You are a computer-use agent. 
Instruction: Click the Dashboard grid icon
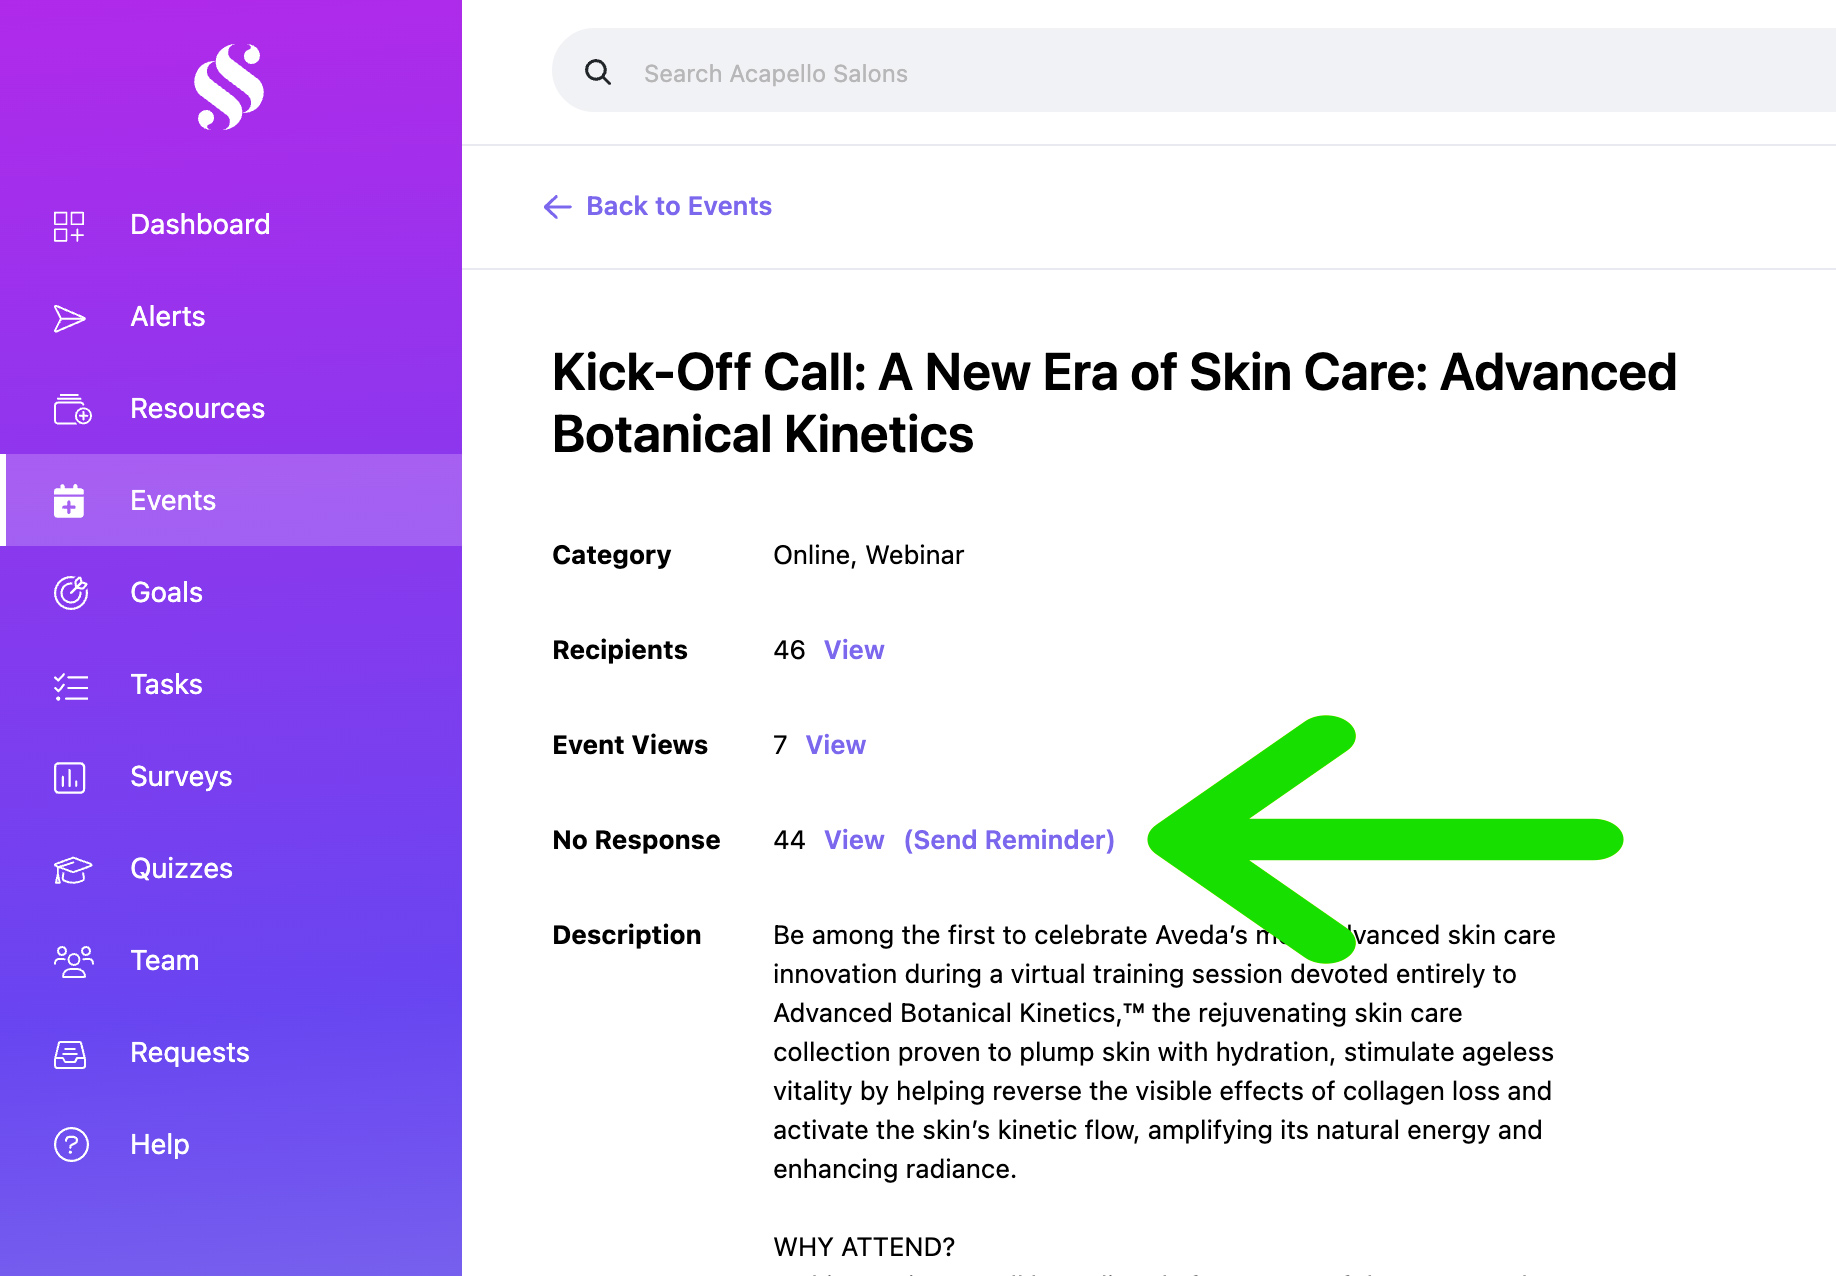pos(69,226)
